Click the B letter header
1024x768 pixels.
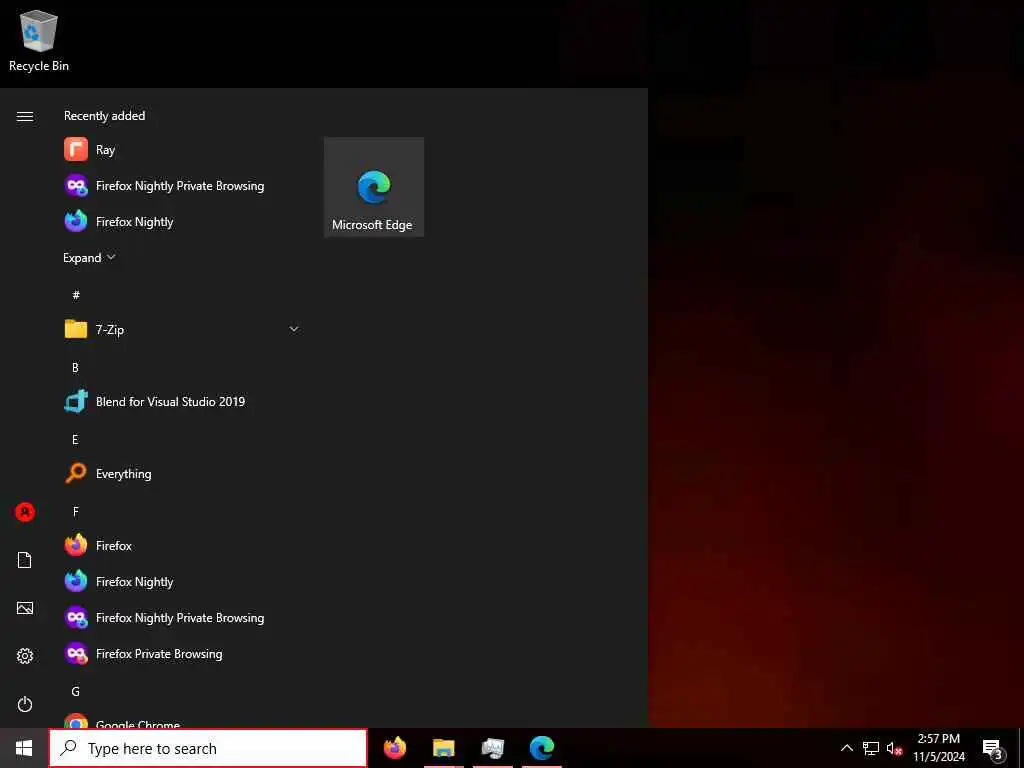[75, 368]
